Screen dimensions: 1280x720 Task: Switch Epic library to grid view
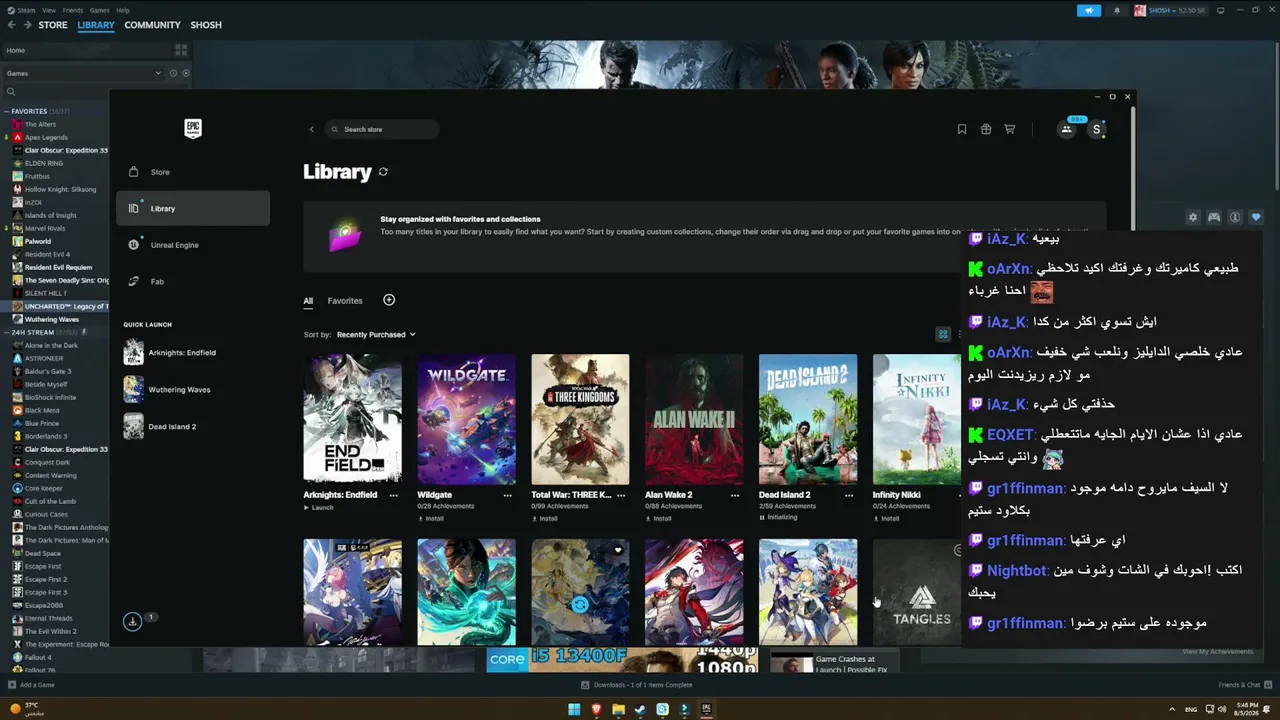point(942,334)
